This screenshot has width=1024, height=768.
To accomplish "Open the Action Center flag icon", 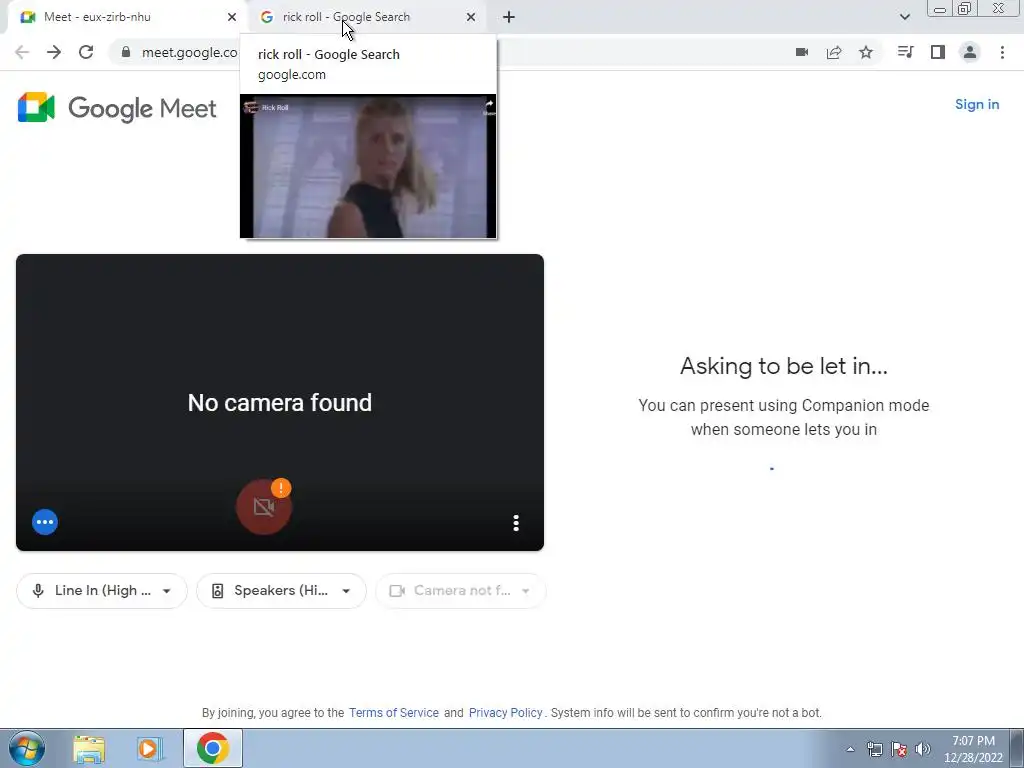I will (x=899, y=749).
